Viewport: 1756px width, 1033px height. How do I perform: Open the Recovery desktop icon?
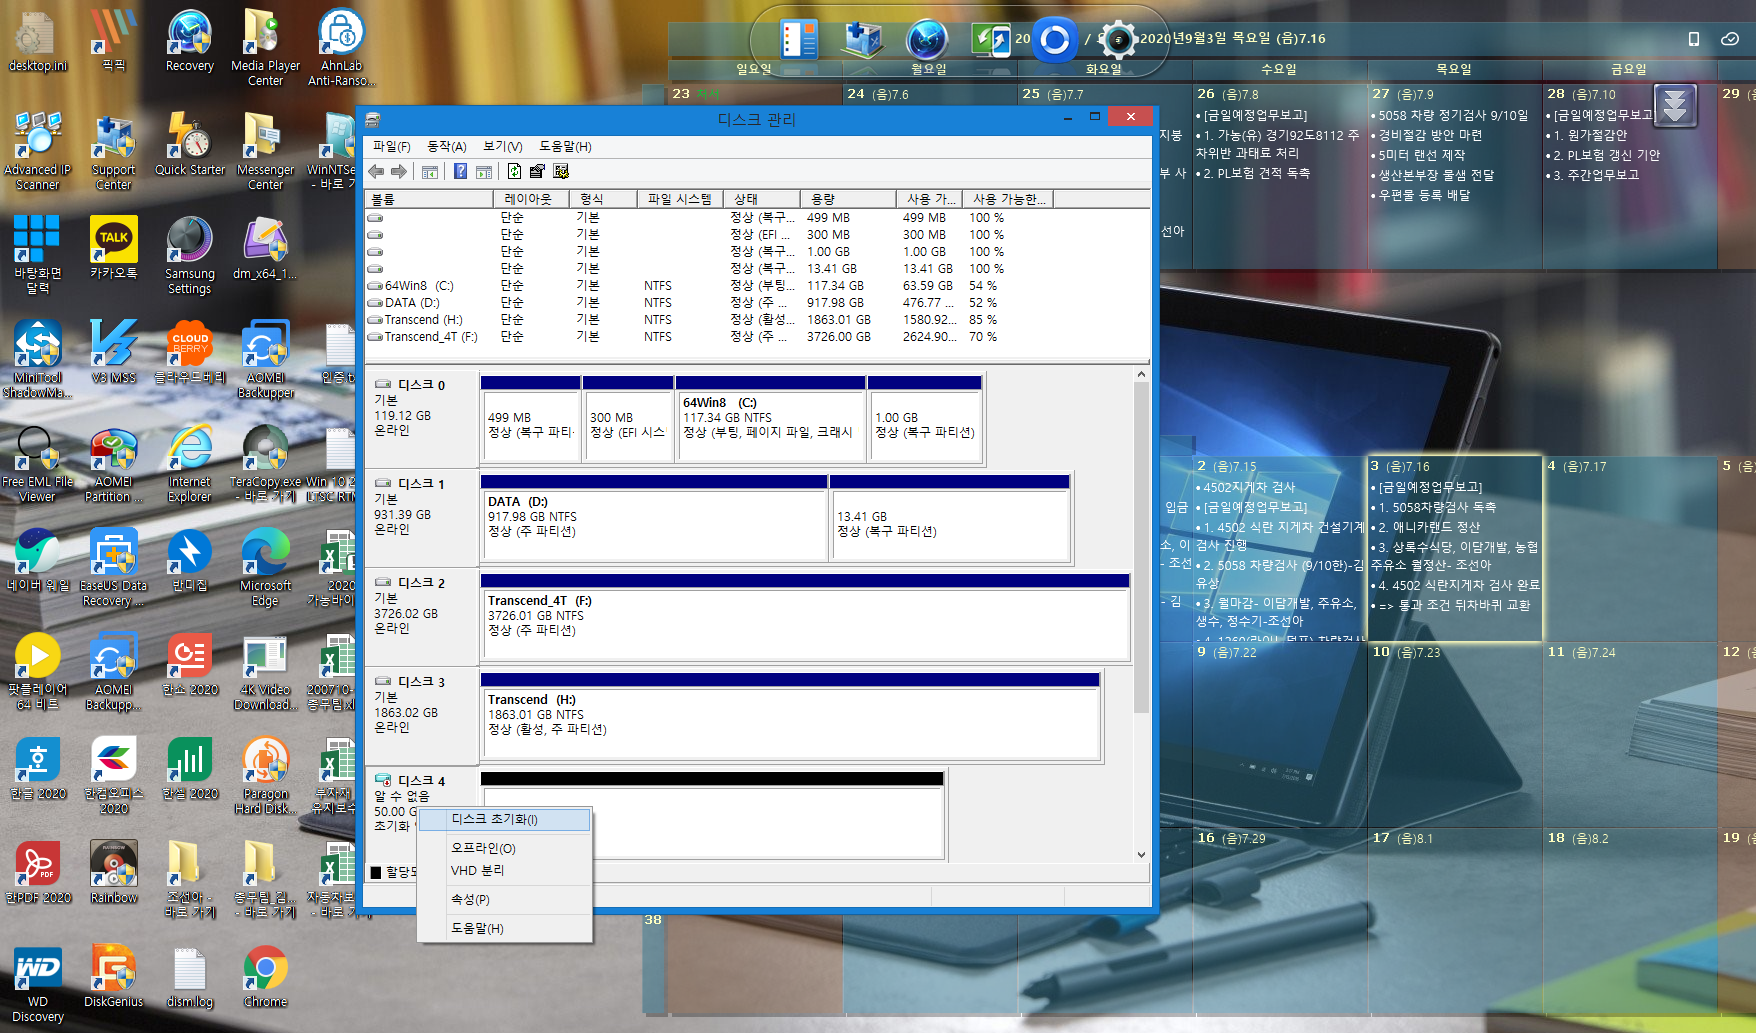[x=189, y=41]
